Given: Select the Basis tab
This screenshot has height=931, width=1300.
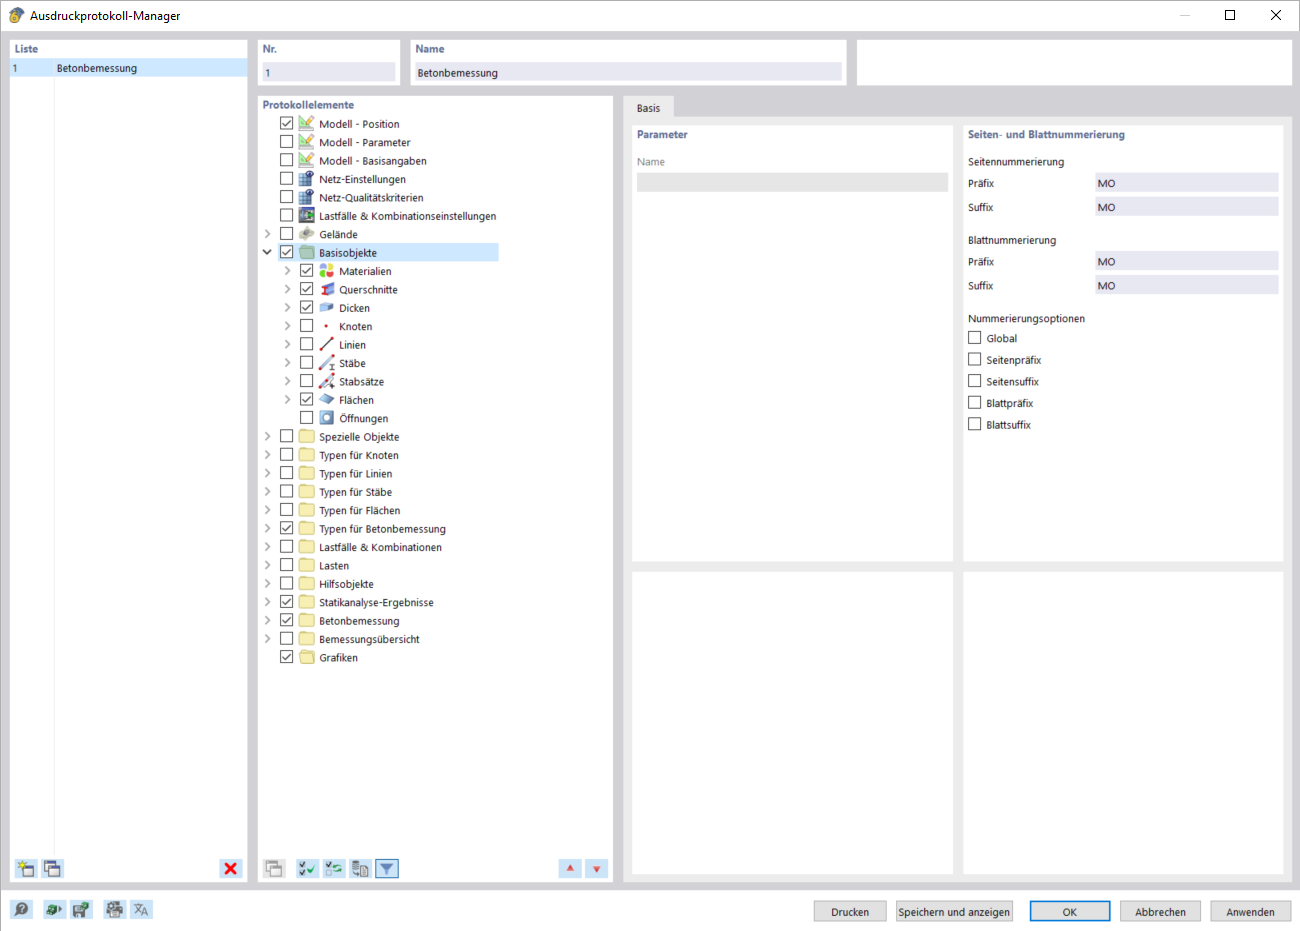Looking at the screenshot, I should point(648,108).
